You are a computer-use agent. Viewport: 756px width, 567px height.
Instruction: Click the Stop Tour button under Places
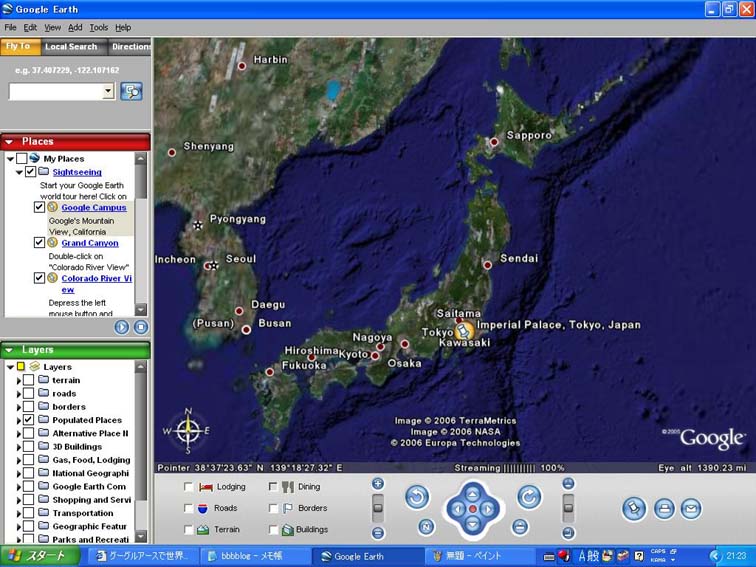[x=141, y=327]
